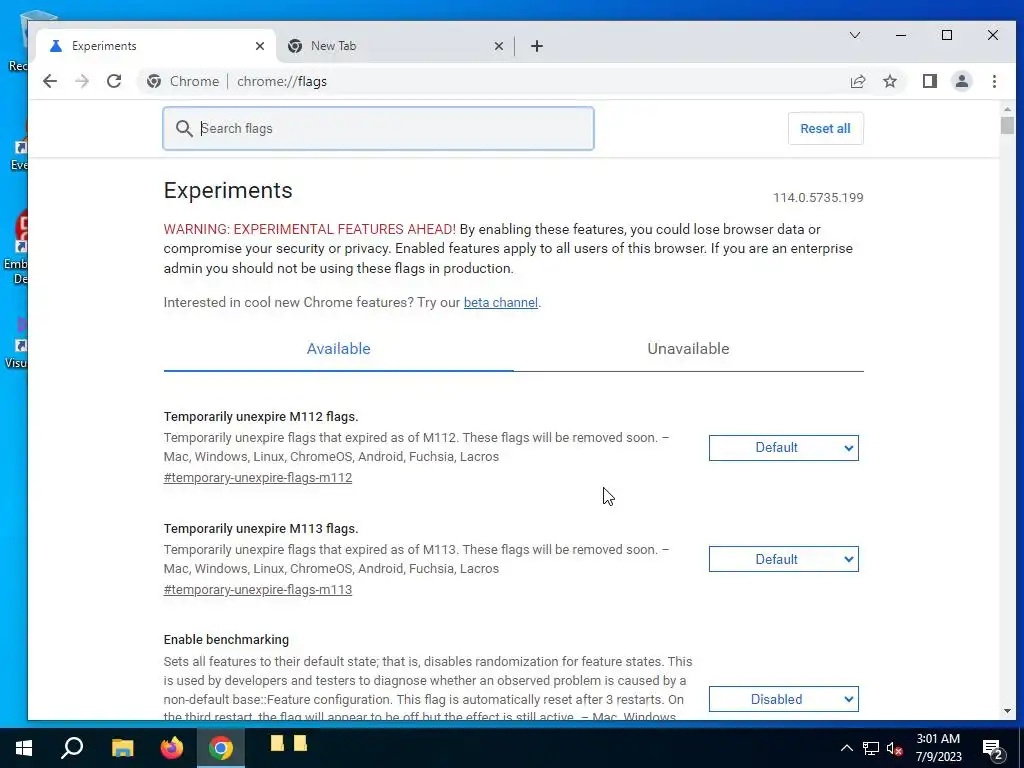Click the forward navigation arrow
The image size is (1024, 768).
click(82, 81)
